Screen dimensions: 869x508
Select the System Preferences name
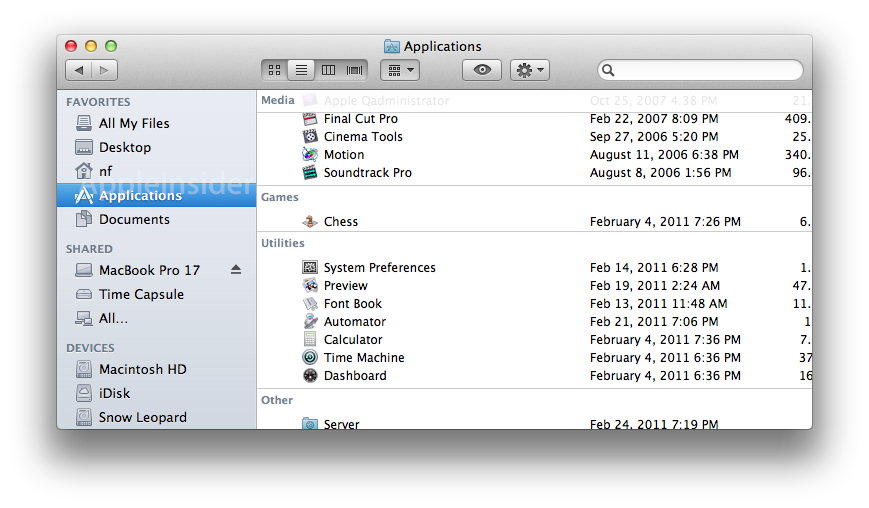click(x=380, y=268)
